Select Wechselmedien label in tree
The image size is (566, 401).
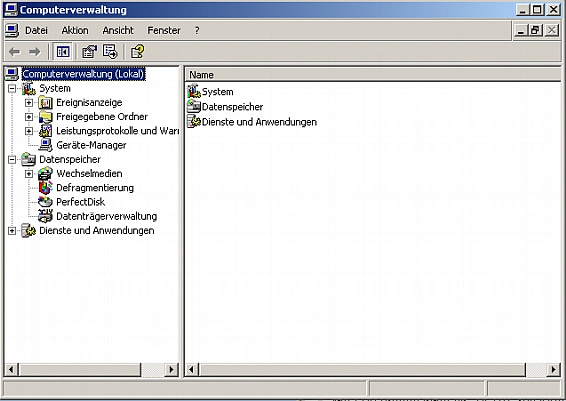(89, 174)
